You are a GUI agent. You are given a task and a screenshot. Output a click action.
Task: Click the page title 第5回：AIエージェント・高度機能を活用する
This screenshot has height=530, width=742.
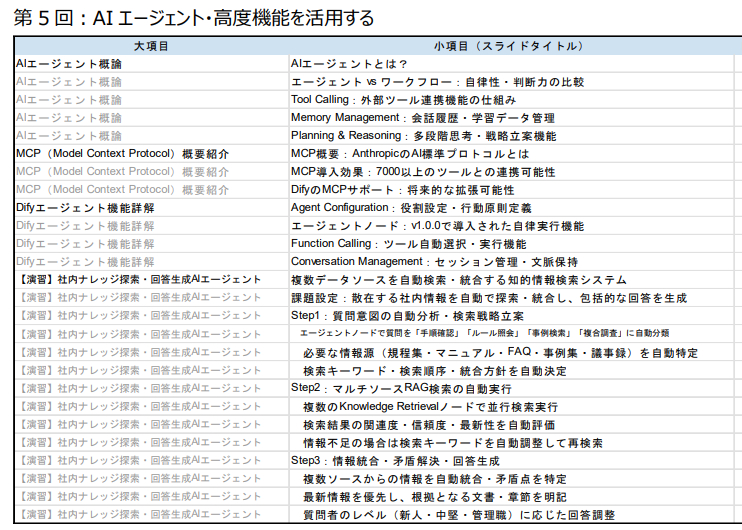click(x=192, y=18)
